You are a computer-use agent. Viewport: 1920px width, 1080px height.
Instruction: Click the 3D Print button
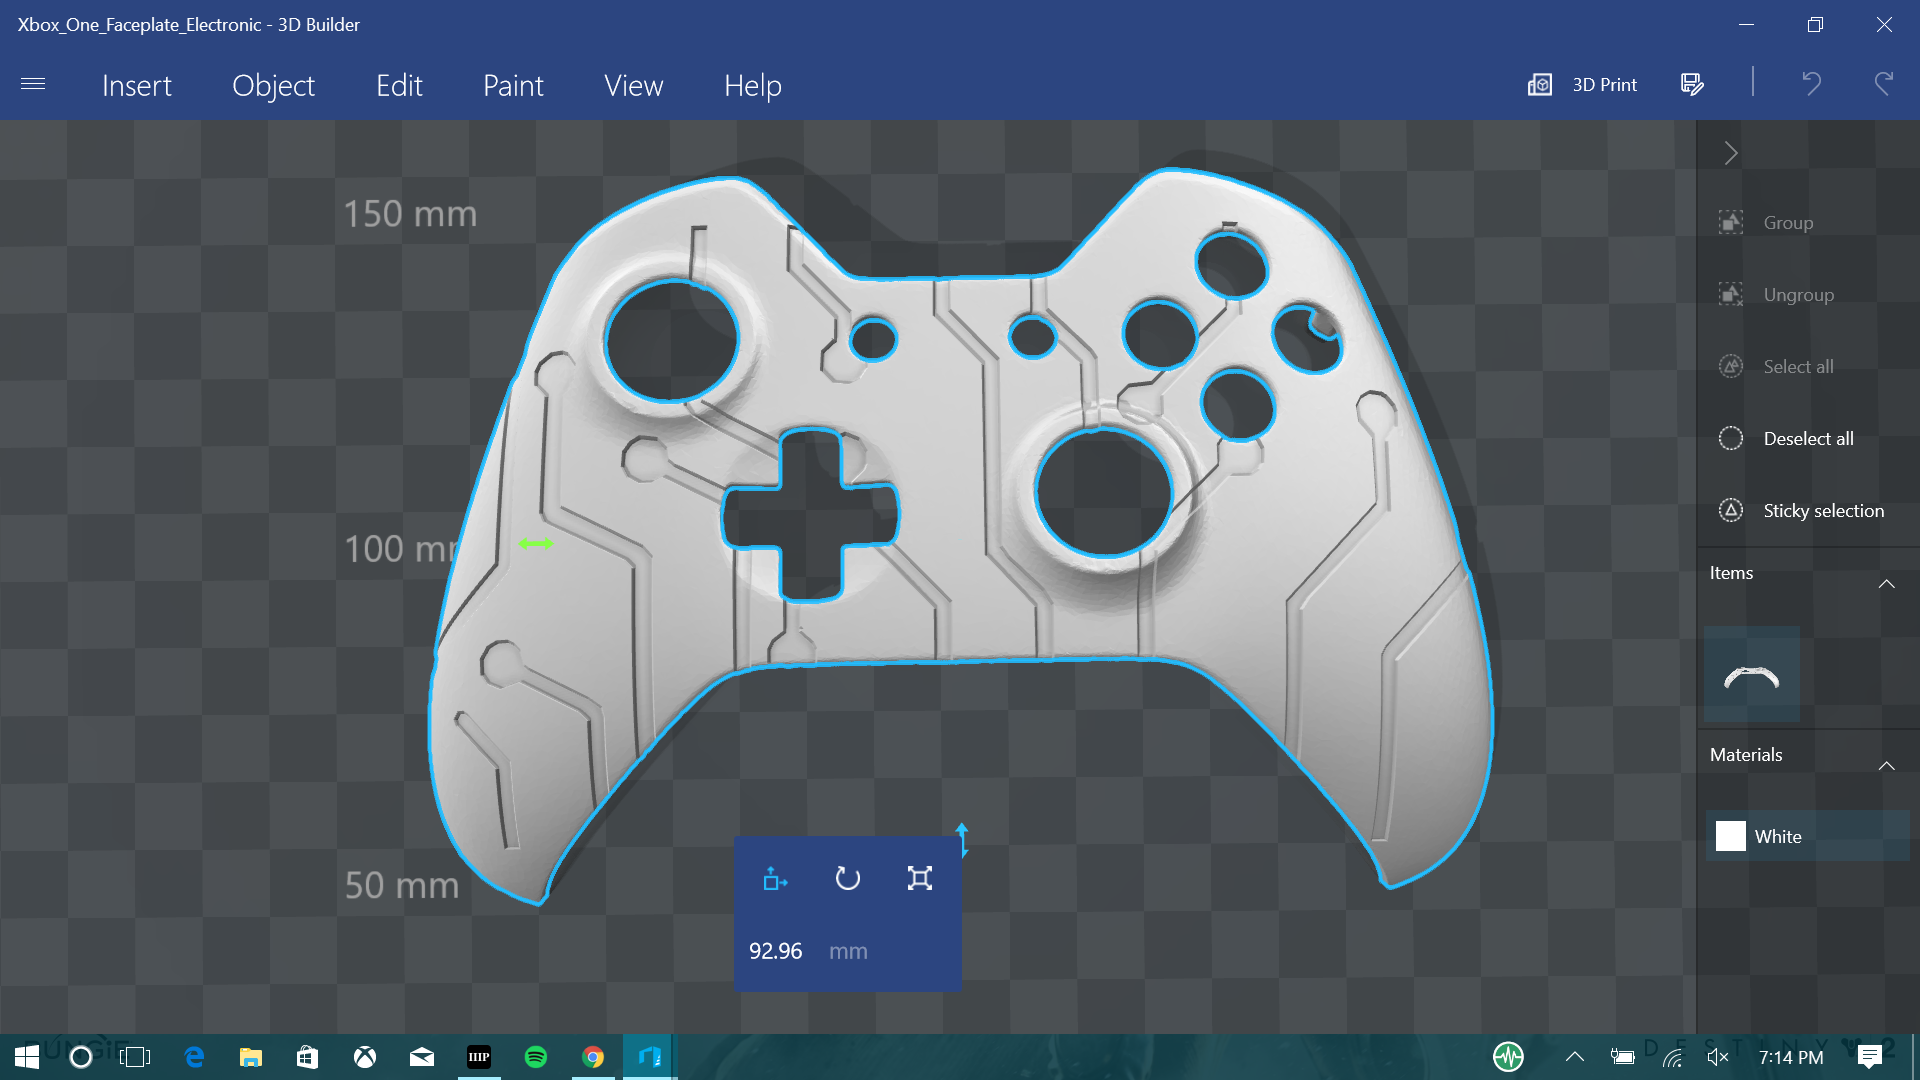(1582, 85)
